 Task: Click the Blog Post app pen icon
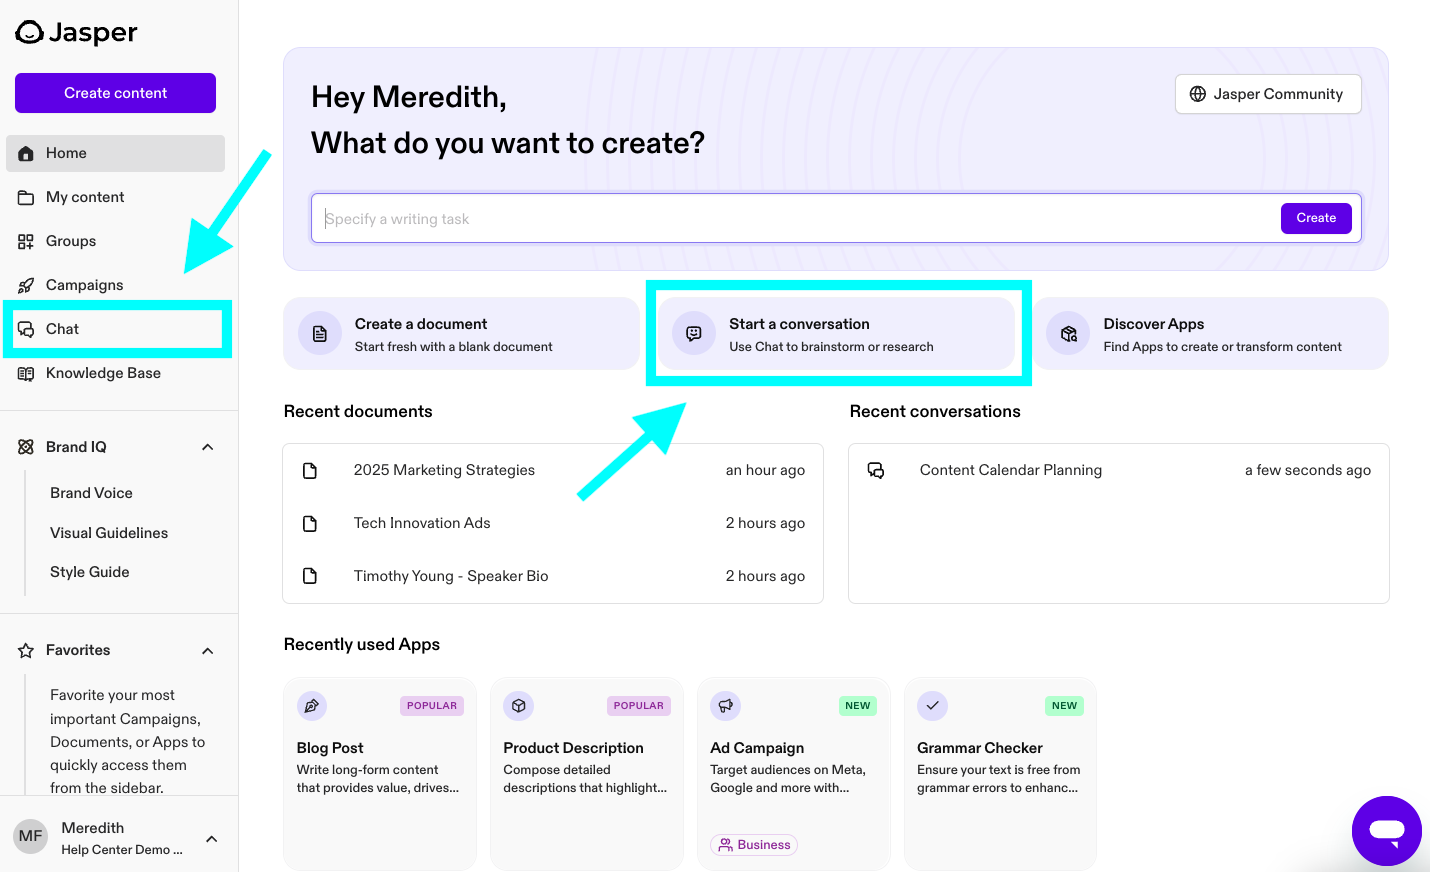pyautogui.click(x=312, y=706)
